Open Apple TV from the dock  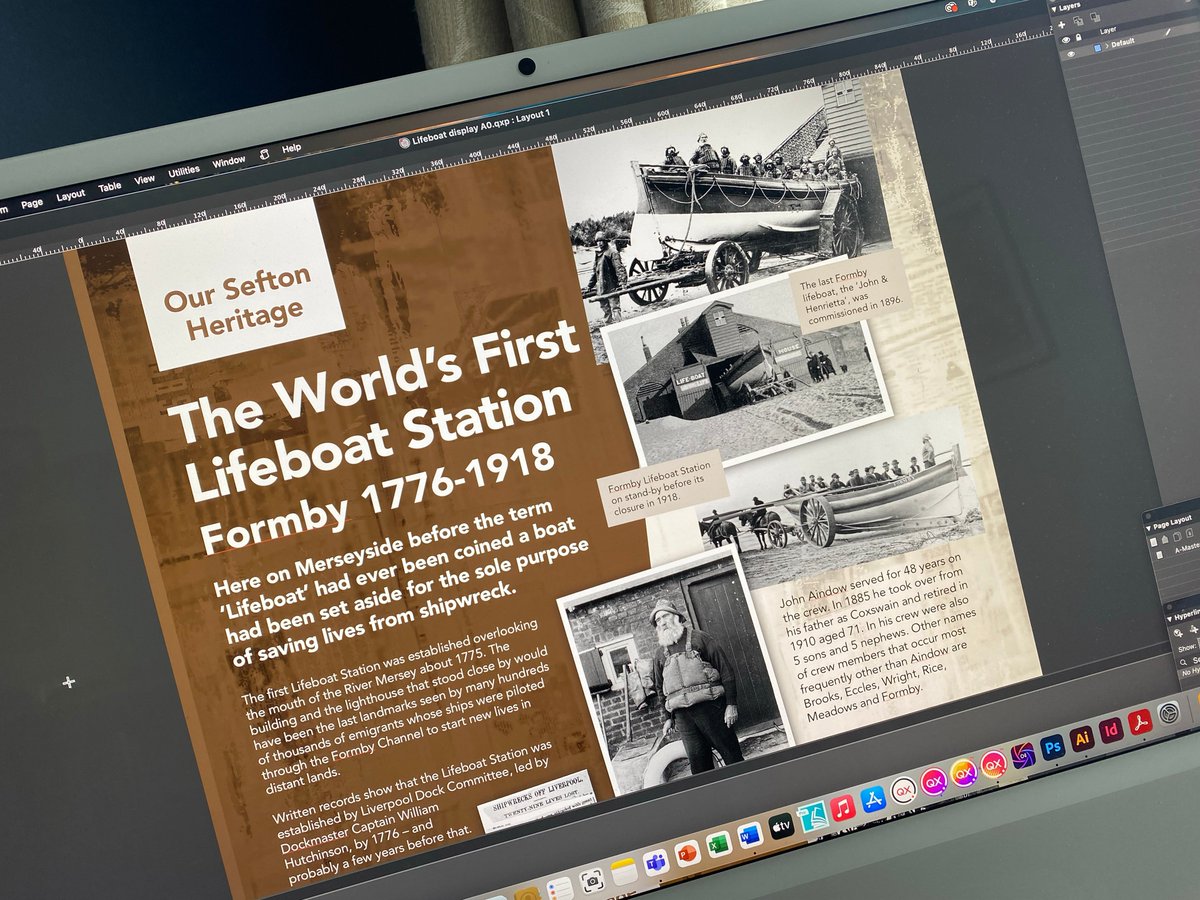tap(781, 826)
